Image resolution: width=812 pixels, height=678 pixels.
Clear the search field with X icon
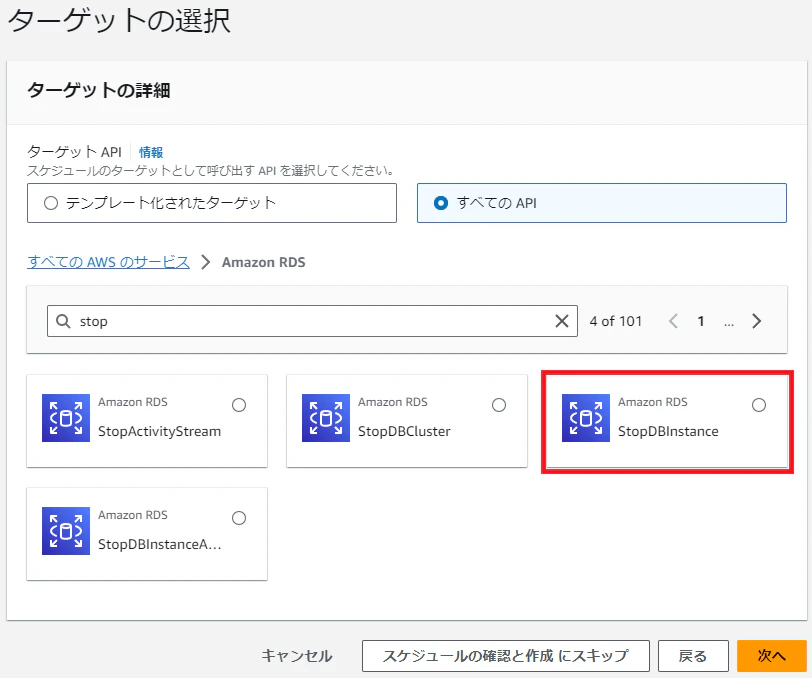562,321
